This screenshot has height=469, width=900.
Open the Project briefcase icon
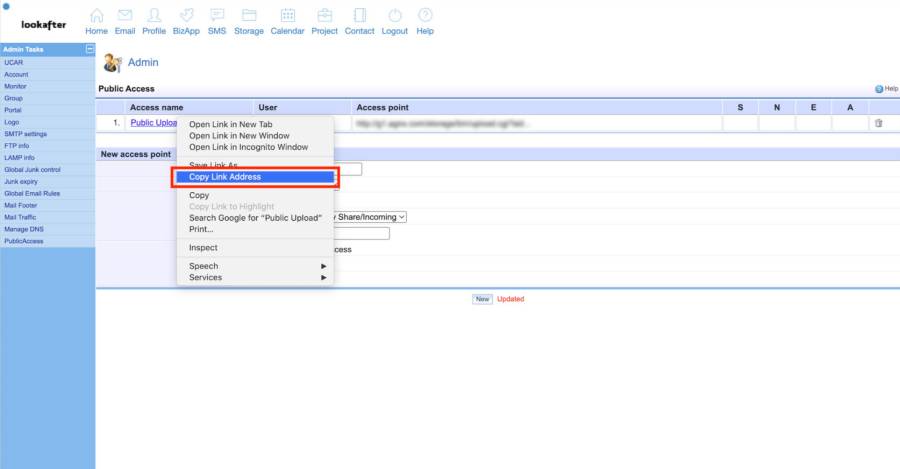tap(324, 16)
